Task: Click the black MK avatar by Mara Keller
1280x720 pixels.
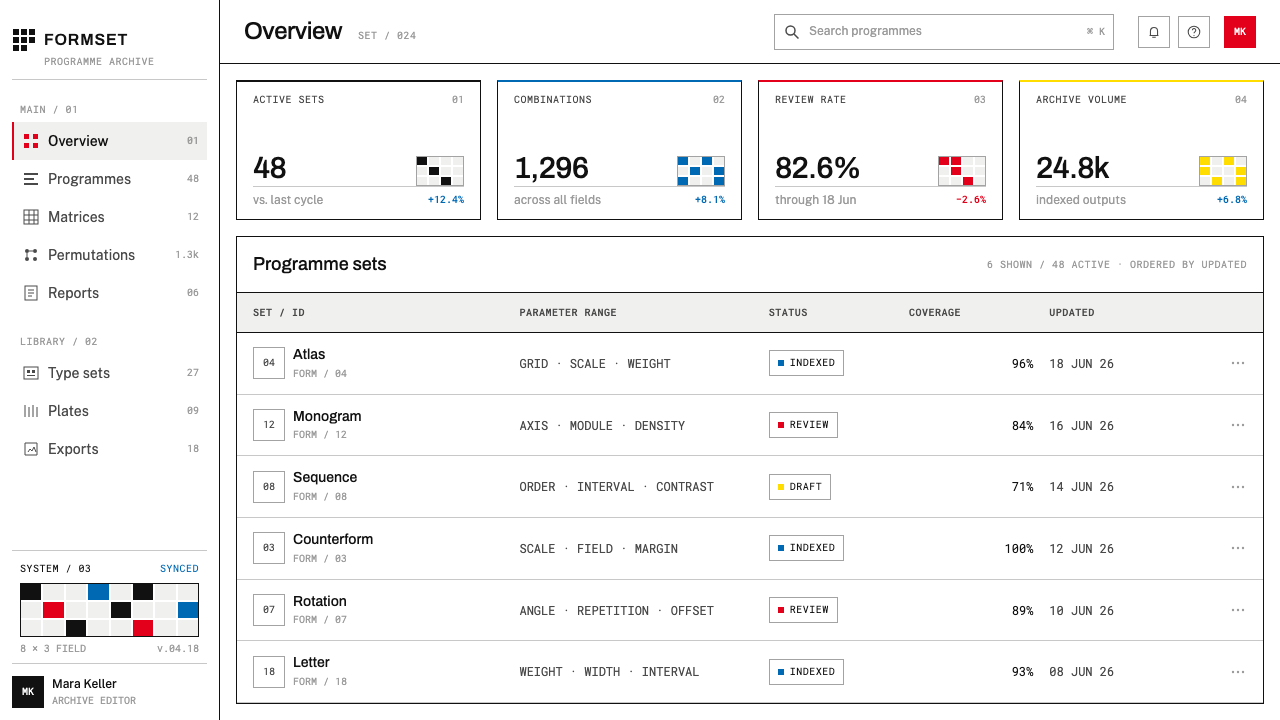Action: [28, 692]
